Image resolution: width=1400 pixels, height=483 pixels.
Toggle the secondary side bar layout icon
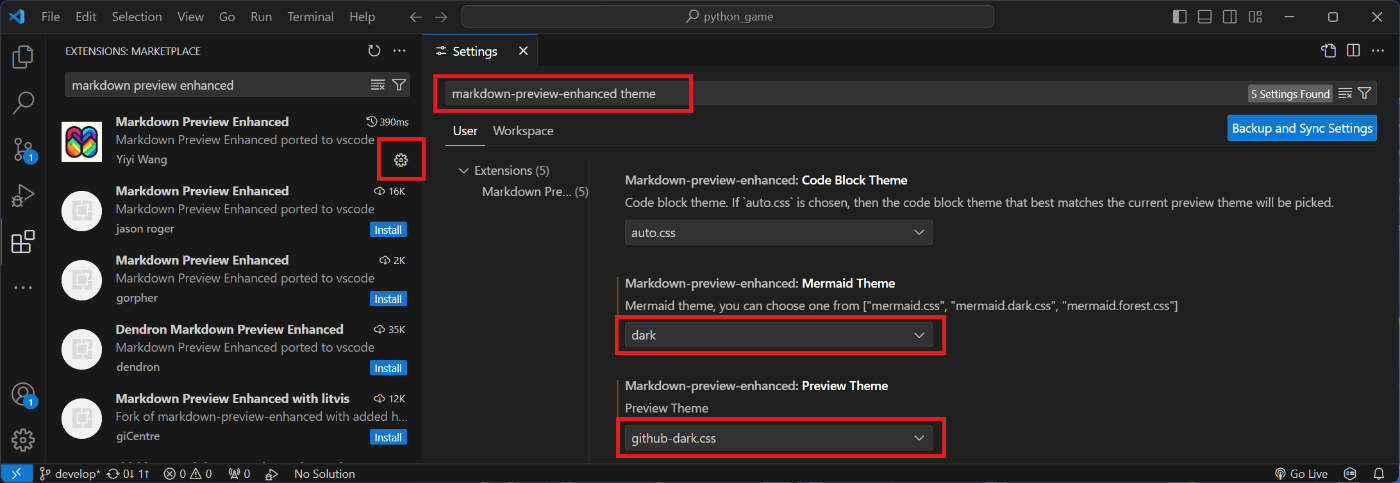click(x=1230, y=17)
